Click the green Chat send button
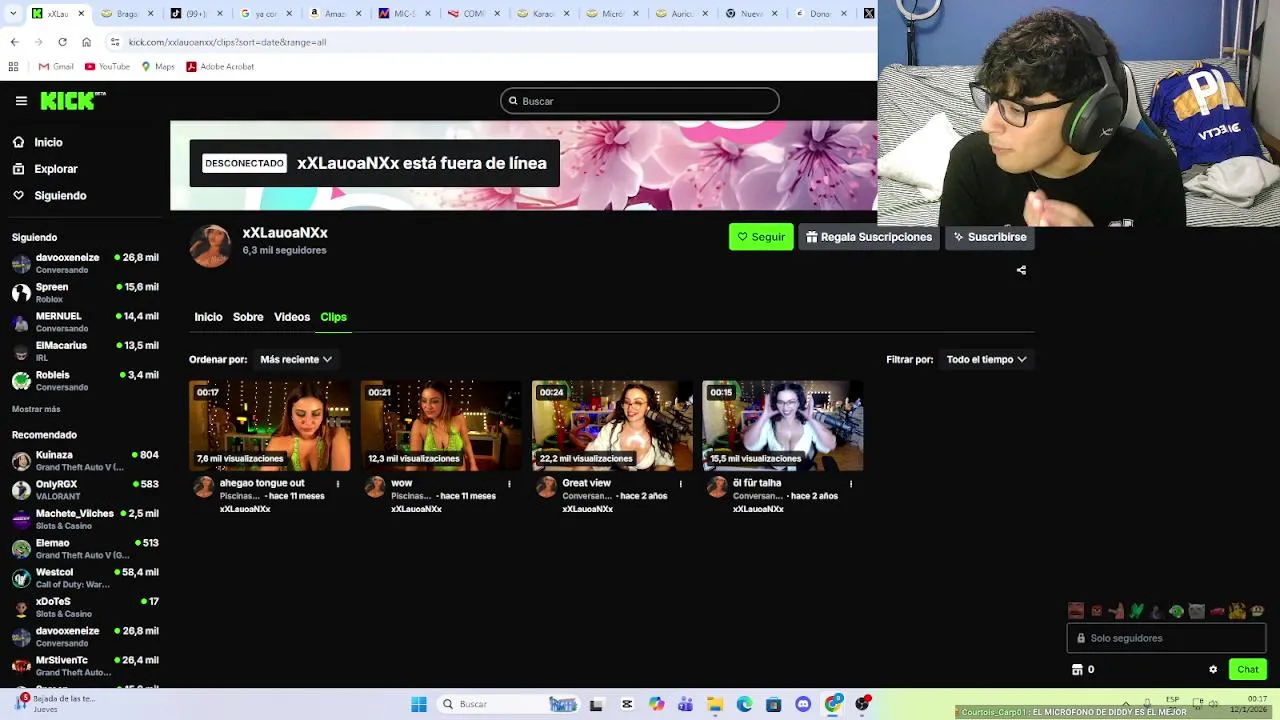 [1248, 670]
